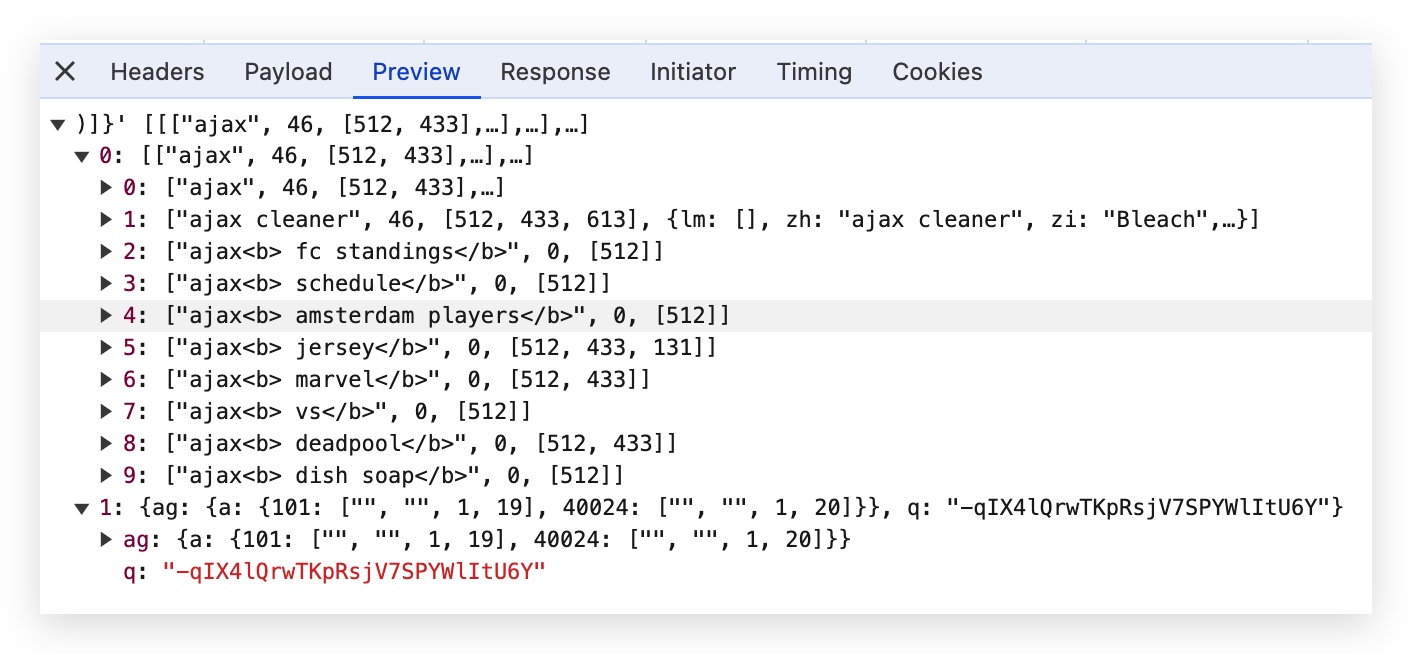Expand the "schedule" entry arrow

pyautogui.click(x=106, y=283)
